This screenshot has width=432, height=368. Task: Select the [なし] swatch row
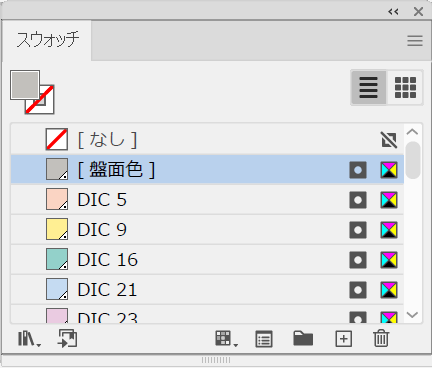(x=207, y=139)
